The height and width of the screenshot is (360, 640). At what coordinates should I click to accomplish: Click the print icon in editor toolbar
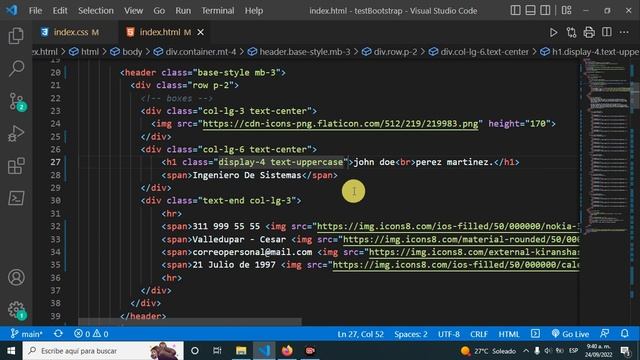pyautogui.click(x=589, y=32)
